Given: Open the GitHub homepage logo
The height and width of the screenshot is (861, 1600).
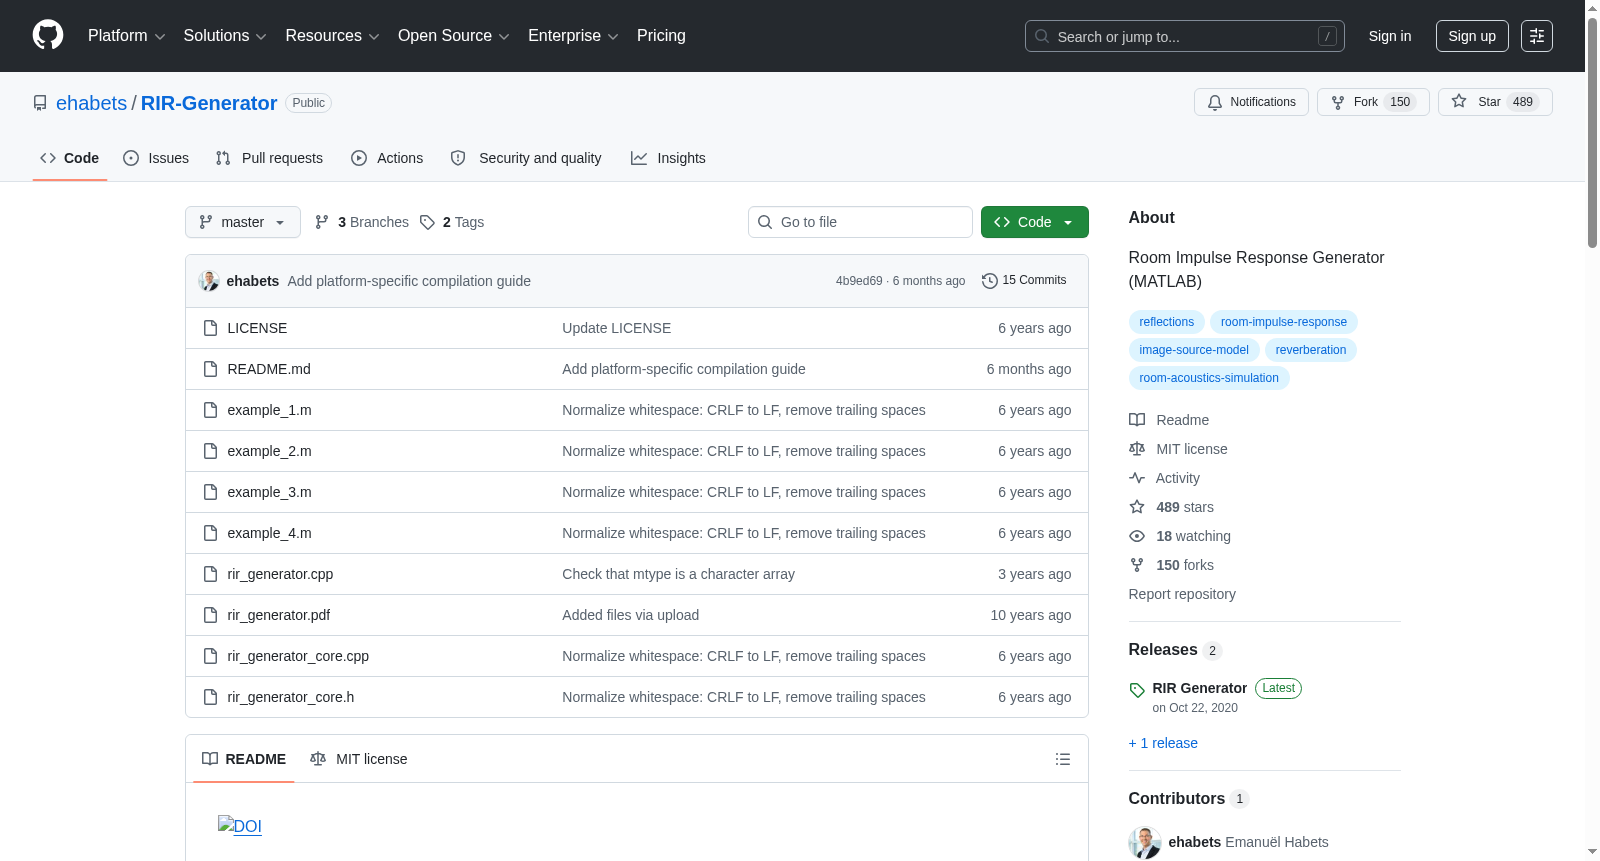Looking at the screenshot, I should (x=48, y=35).
